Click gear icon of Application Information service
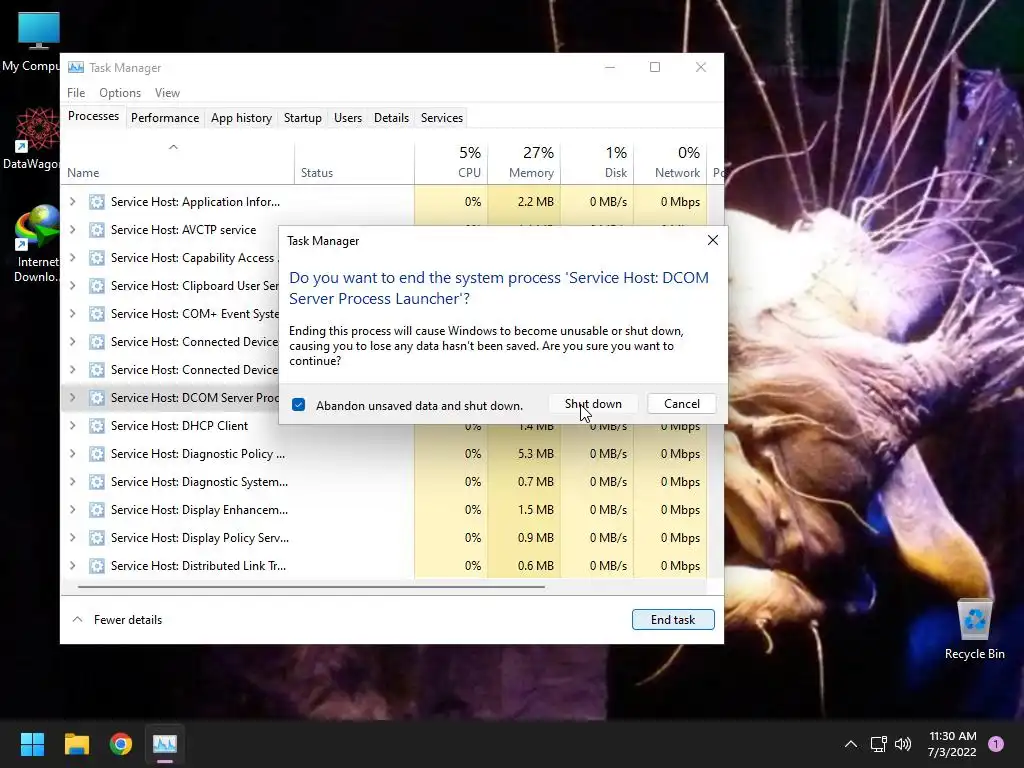This screenshot has height=768, width=1024. click(x=97, y=202)
